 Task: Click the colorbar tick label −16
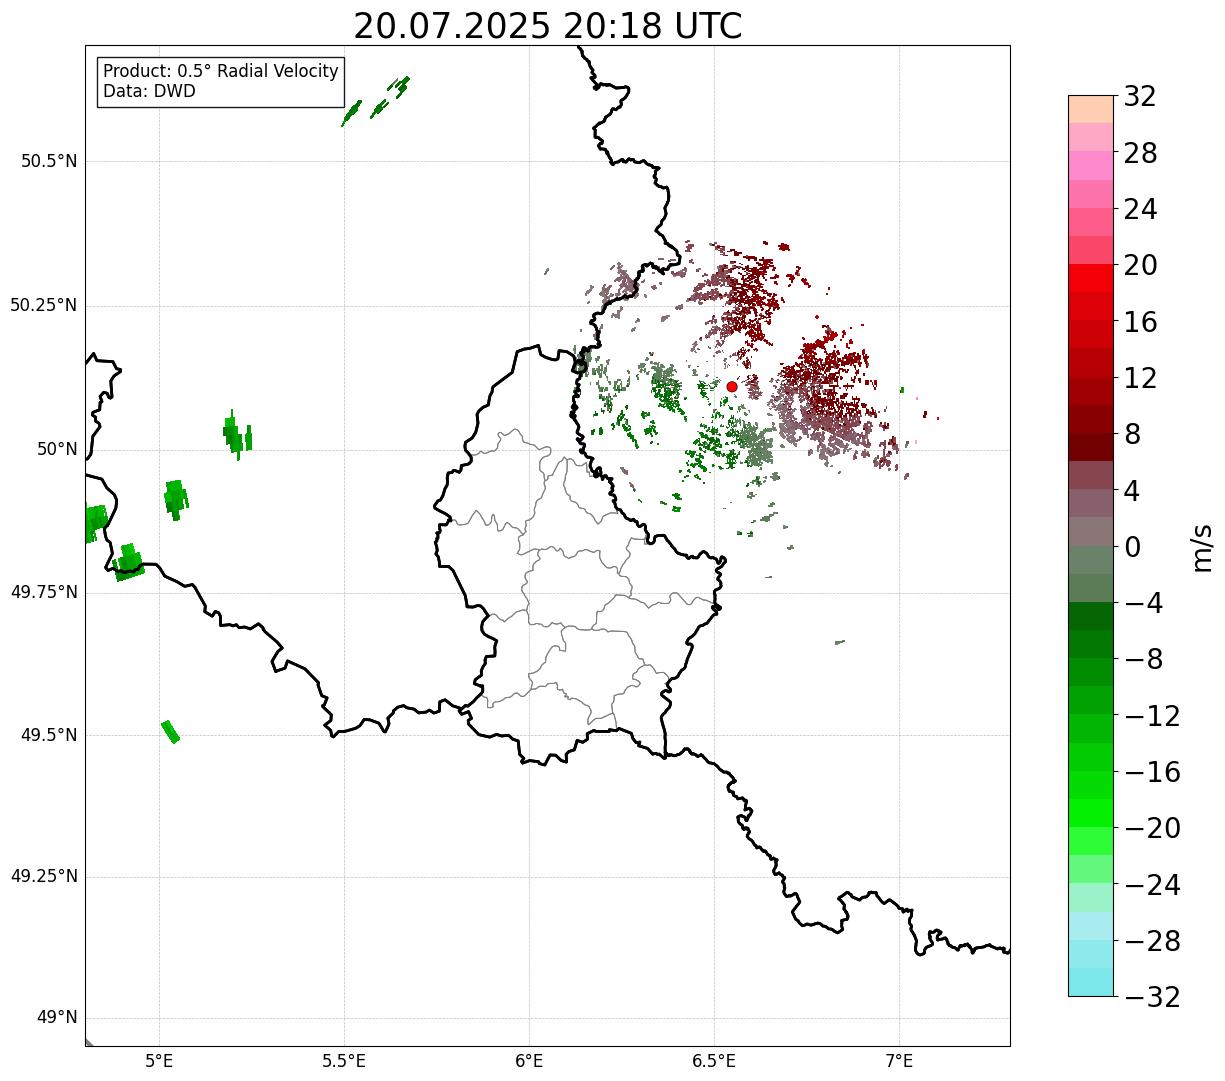tap(1152, 772)
